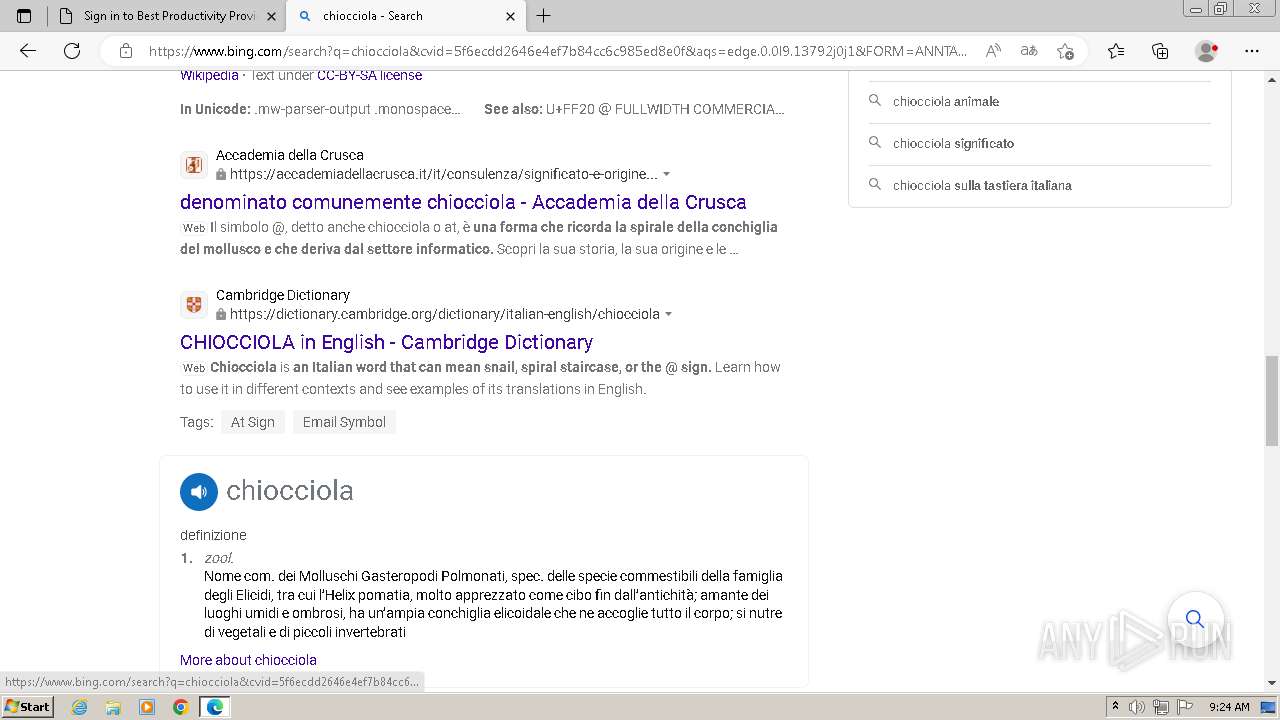Click the accademiadellacrusca.it result URL

click(444, 174)
